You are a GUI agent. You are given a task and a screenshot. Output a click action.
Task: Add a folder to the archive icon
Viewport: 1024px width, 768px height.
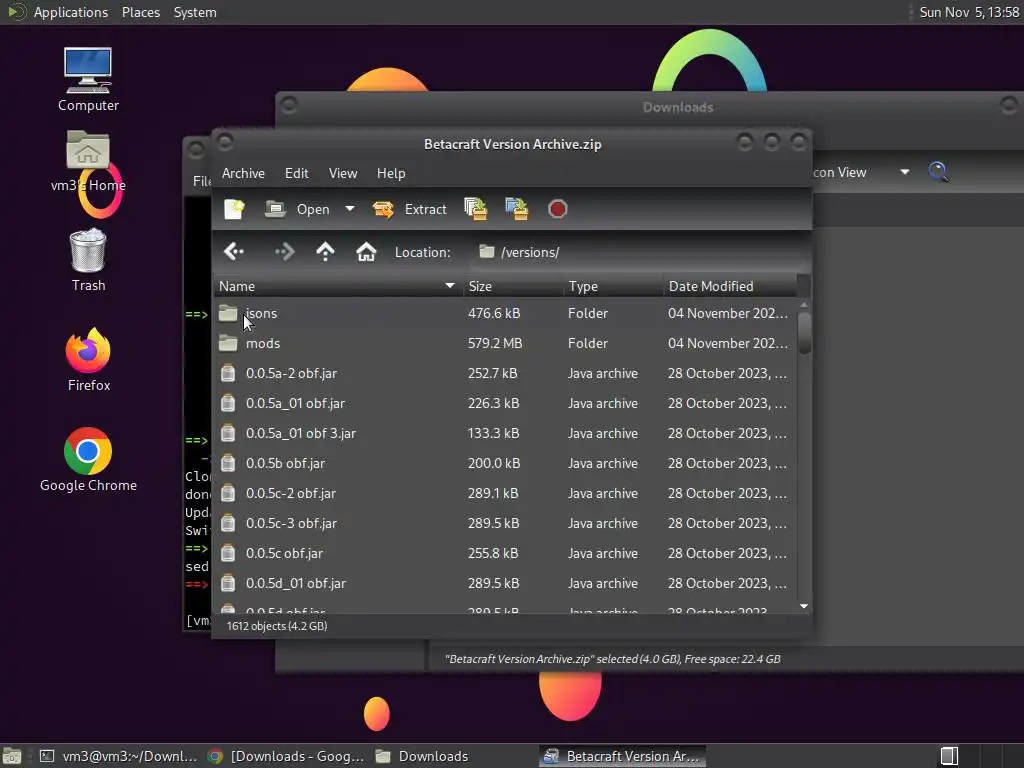click(x=517, y=209)
